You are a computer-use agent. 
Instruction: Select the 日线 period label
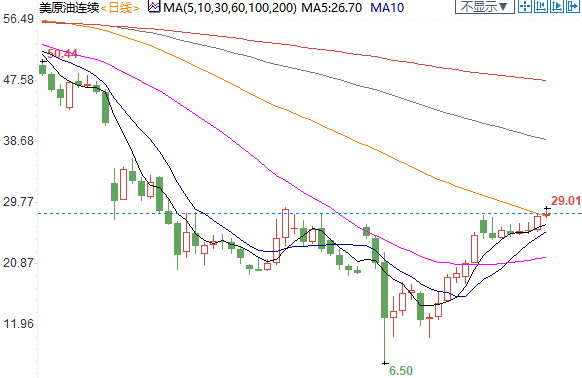coord(120,8)
